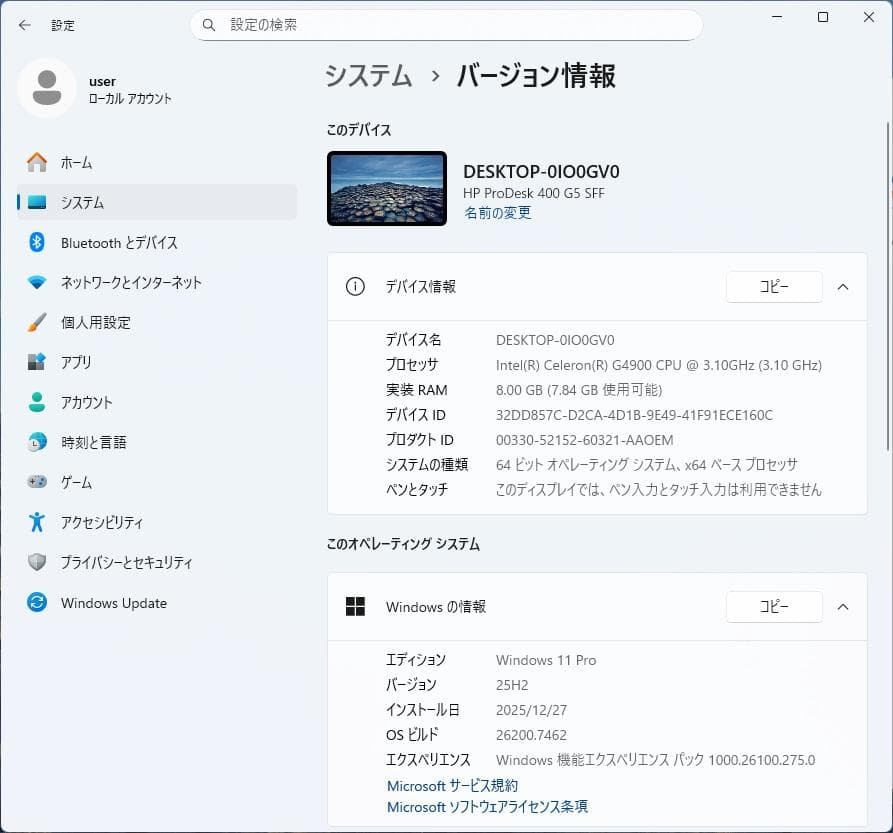This screenshot has height=833, width=893.
Task: Copy the device information details
Action: (774, 287)
